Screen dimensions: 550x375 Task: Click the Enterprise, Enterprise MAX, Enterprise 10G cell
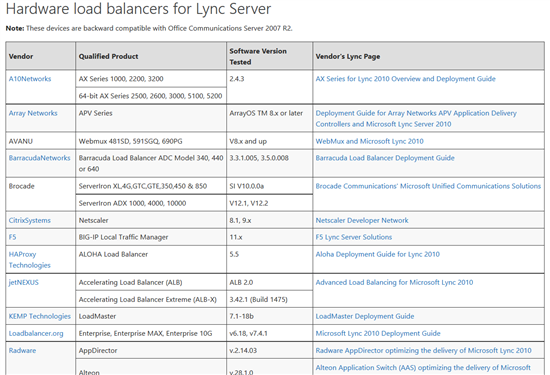tap(151, 334)
